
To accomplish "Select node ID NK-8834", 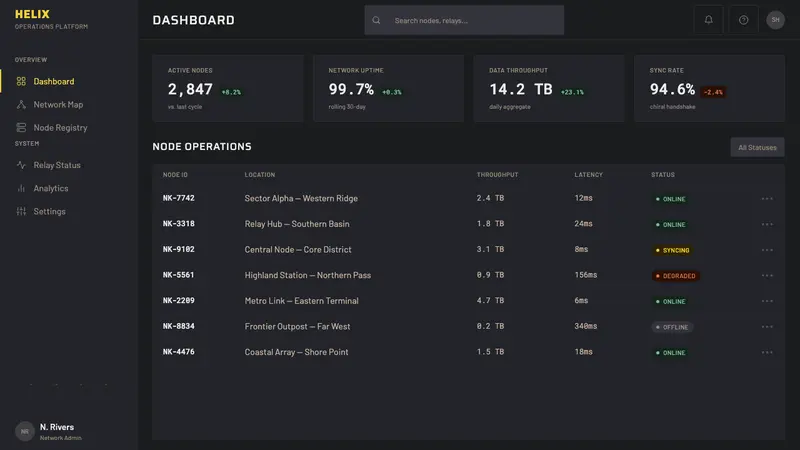I will tap(179, 326).
